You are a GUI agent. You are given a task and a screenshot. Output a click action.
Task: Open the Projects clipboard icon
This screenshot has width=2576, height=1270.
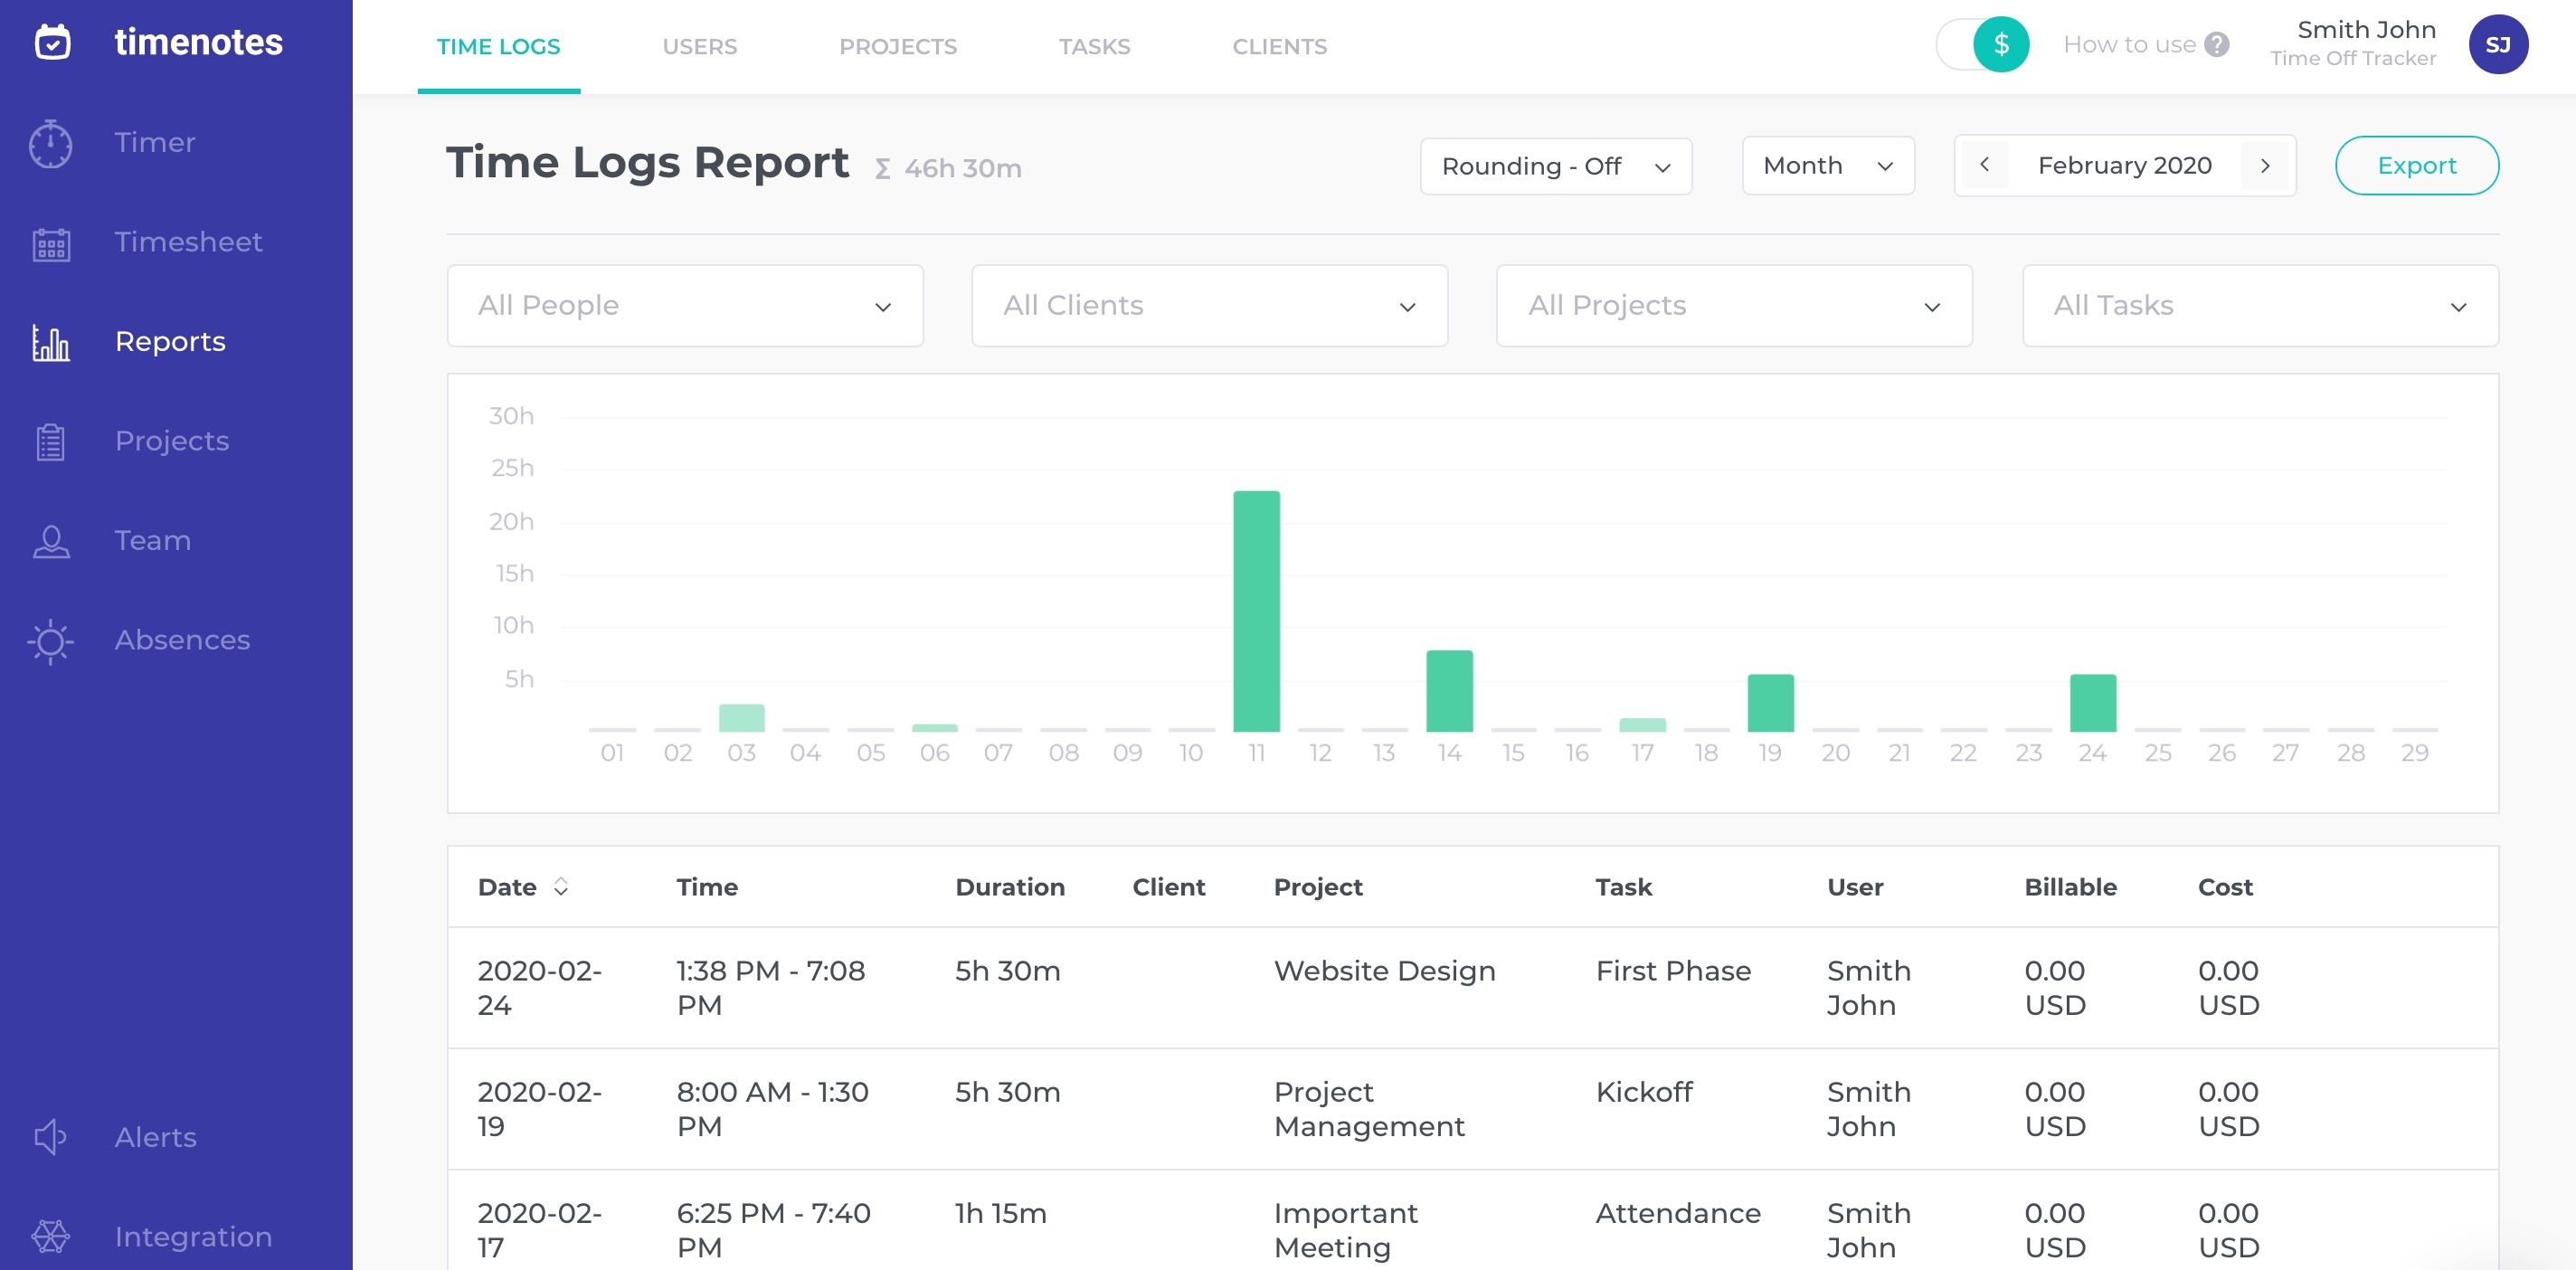[x=50, y=442]
